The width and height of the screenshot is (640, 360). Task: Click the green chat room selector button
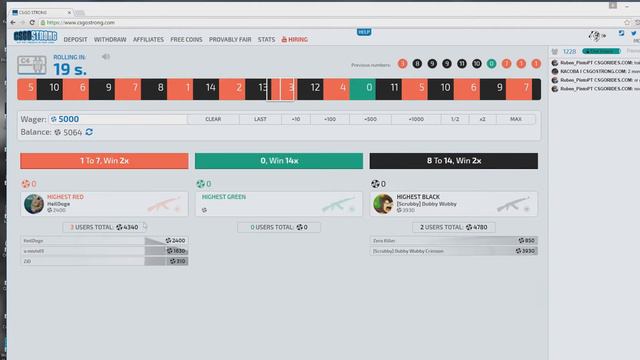click(x=601, y=51)
